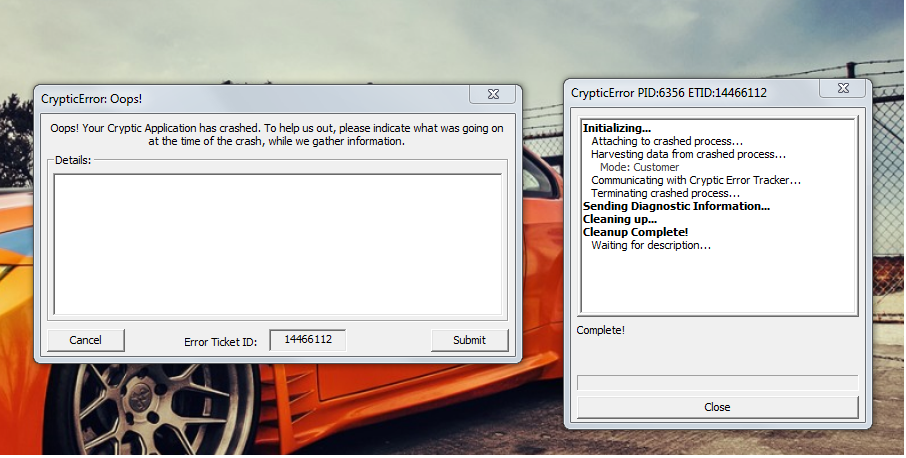
Task: Click the 'Details:' group label
Action: [73, 161]
